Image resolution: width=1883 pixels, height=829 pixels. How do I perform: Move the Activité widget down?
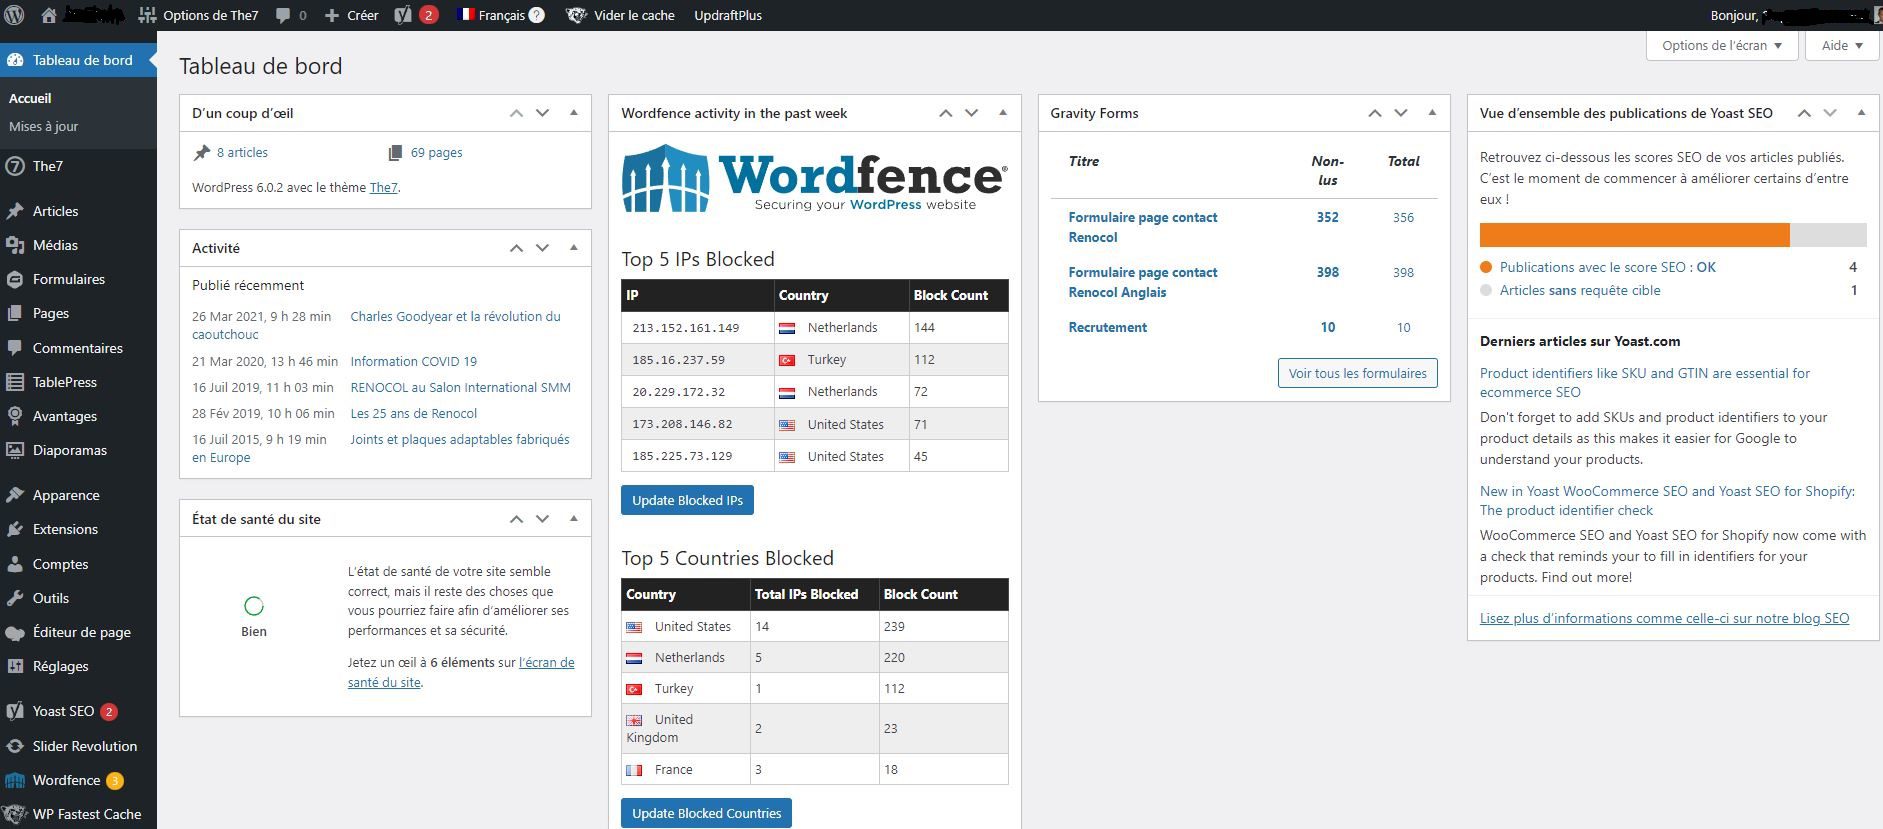point(542,248)
